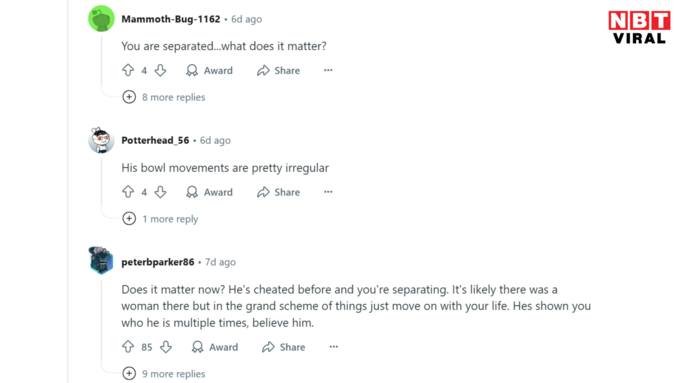Downvote Potterhead_56's comment

[160, 192]
